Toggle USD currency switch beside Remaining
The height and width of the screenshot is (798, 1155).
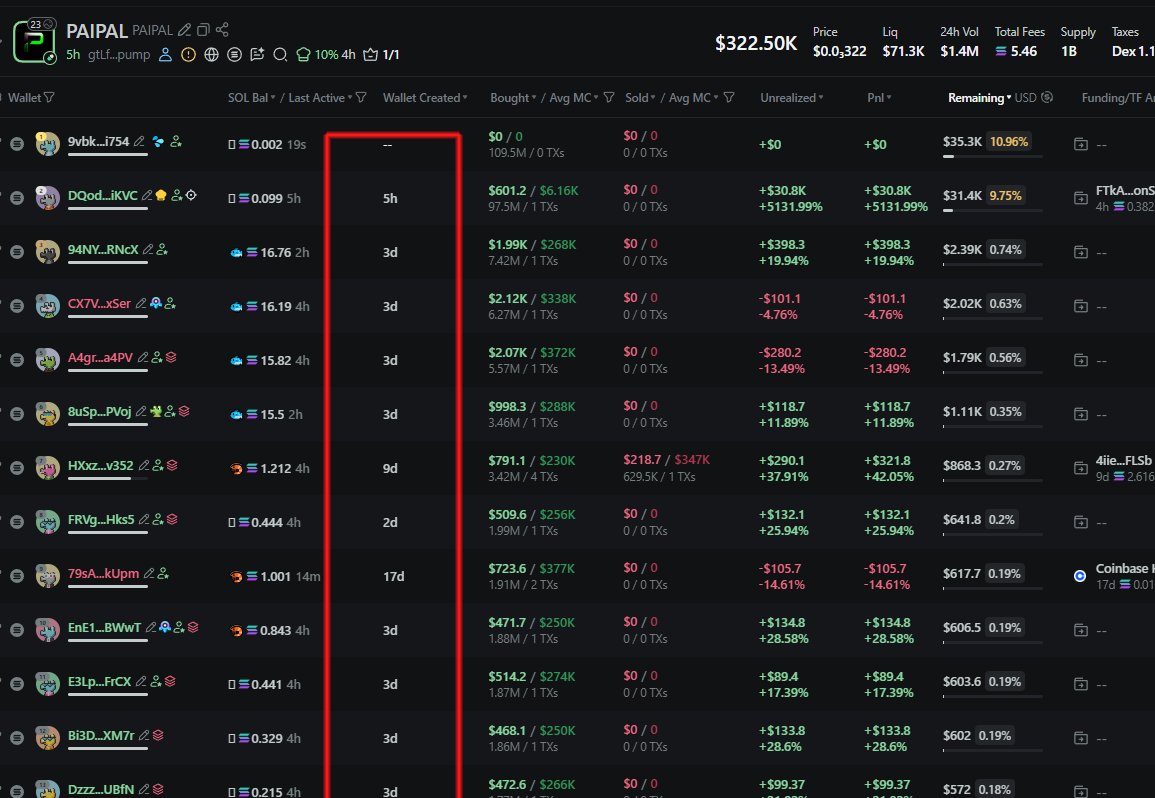(1047, 98)
